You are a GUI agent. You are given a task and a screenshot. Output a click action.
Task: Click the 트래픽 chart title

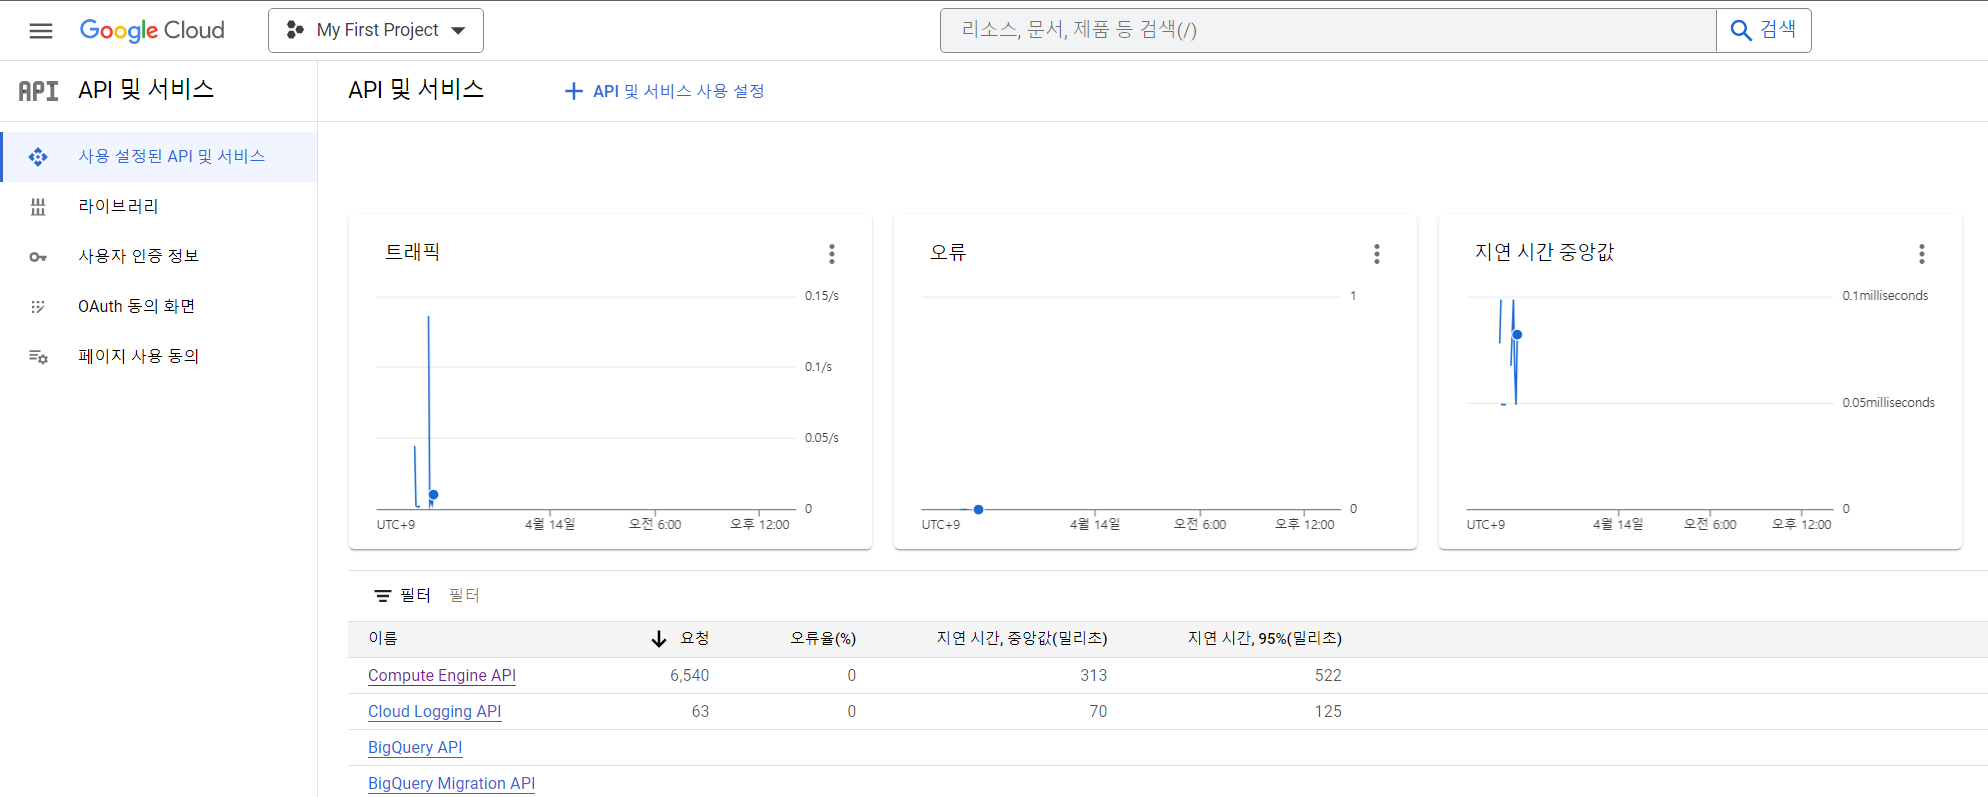[413, 253]
